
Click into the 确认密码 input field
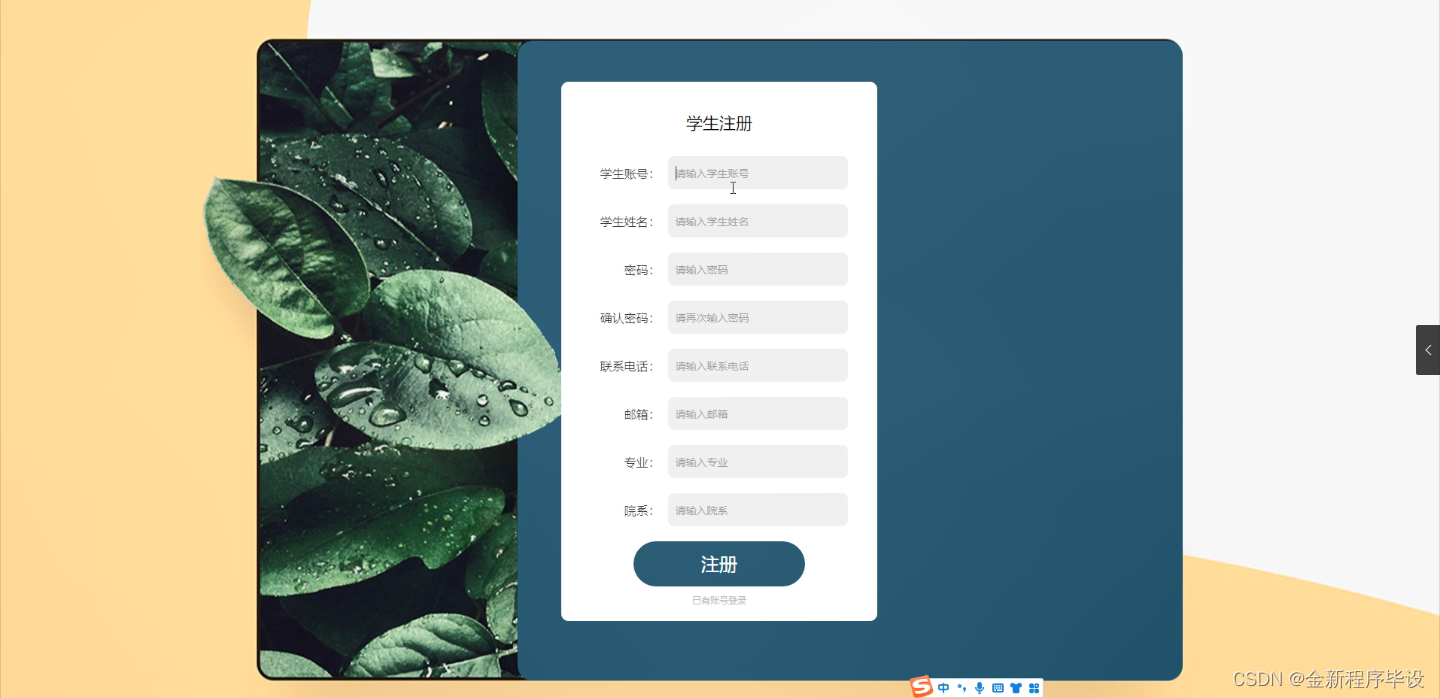point(758,317)
